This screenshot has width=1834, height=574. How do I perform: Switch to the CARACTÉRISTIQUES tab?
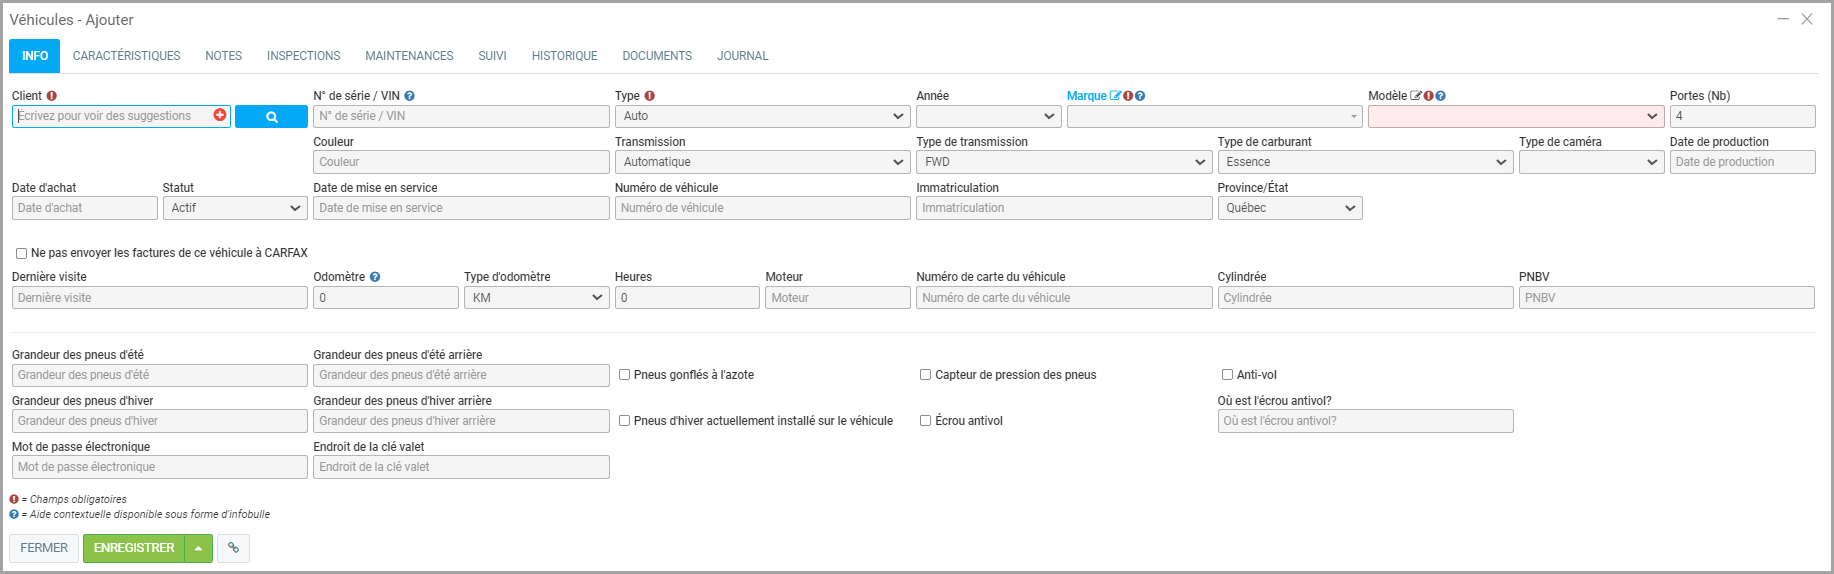[126, 56]
